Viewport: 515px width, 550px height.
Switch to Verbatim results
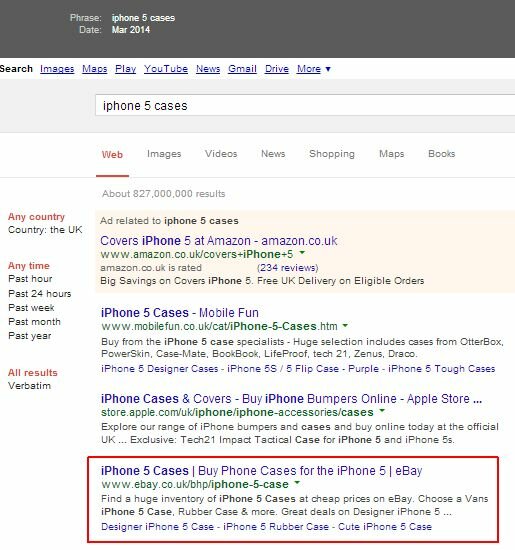29,386
